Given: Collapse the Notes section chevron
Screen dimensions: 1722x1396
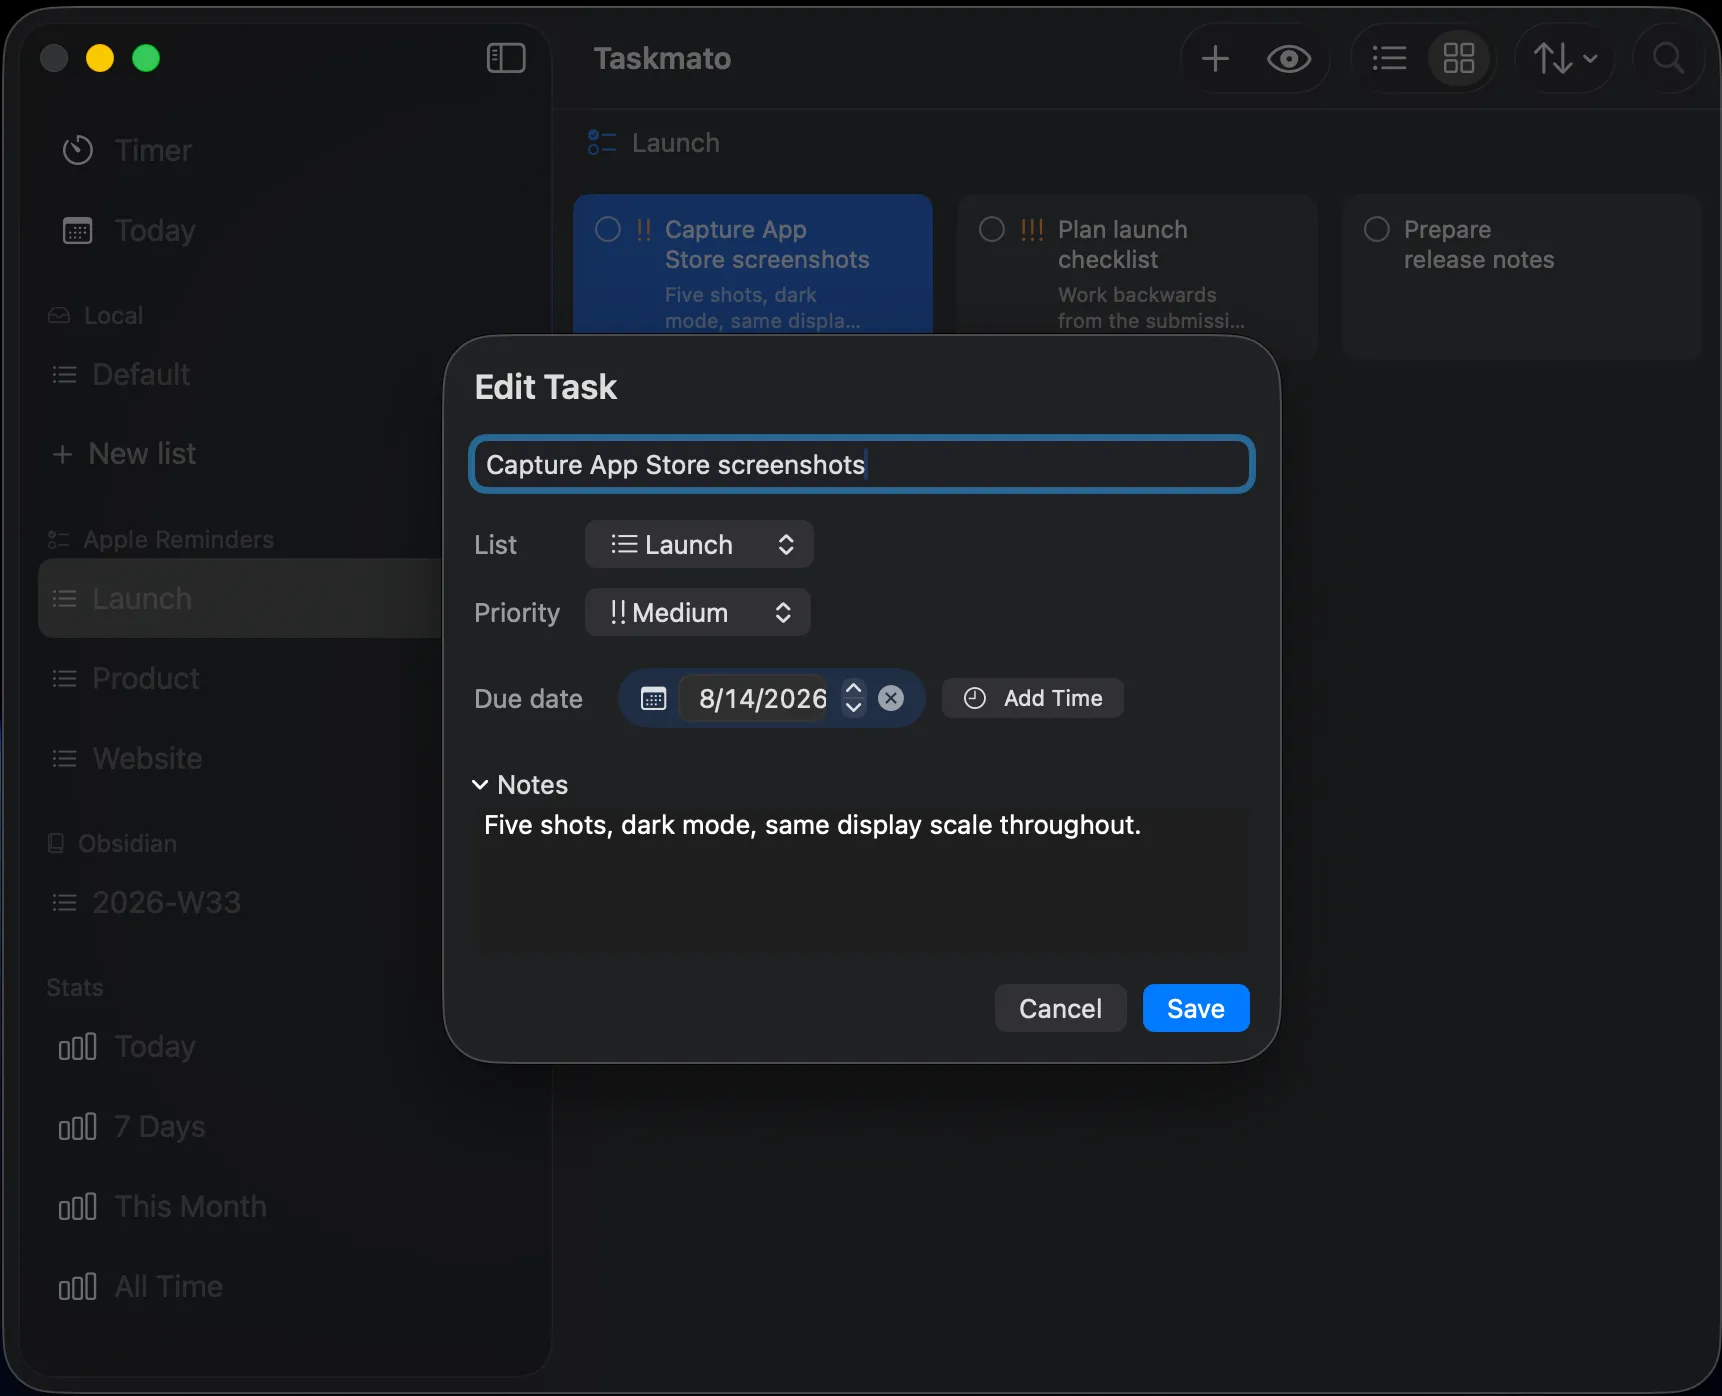Looking at the screenshot, I should point(480,785).
